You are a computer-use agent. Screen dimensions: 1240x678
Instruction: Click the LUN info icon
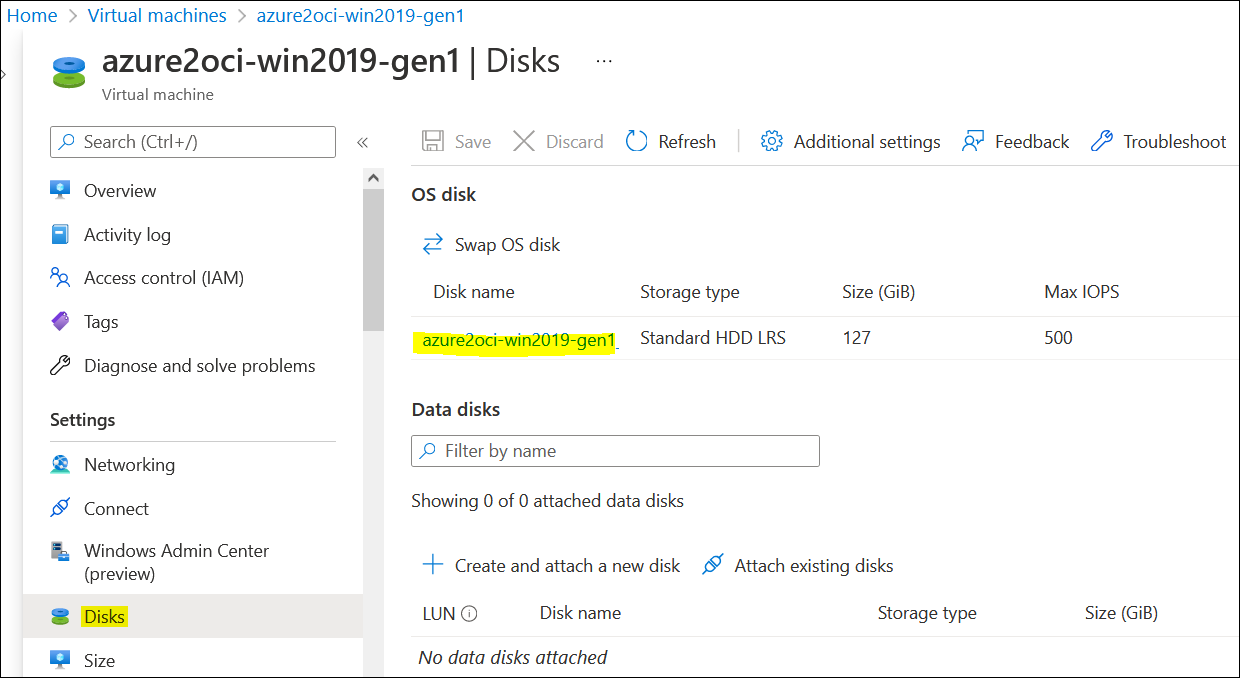[x=469, y=614]
